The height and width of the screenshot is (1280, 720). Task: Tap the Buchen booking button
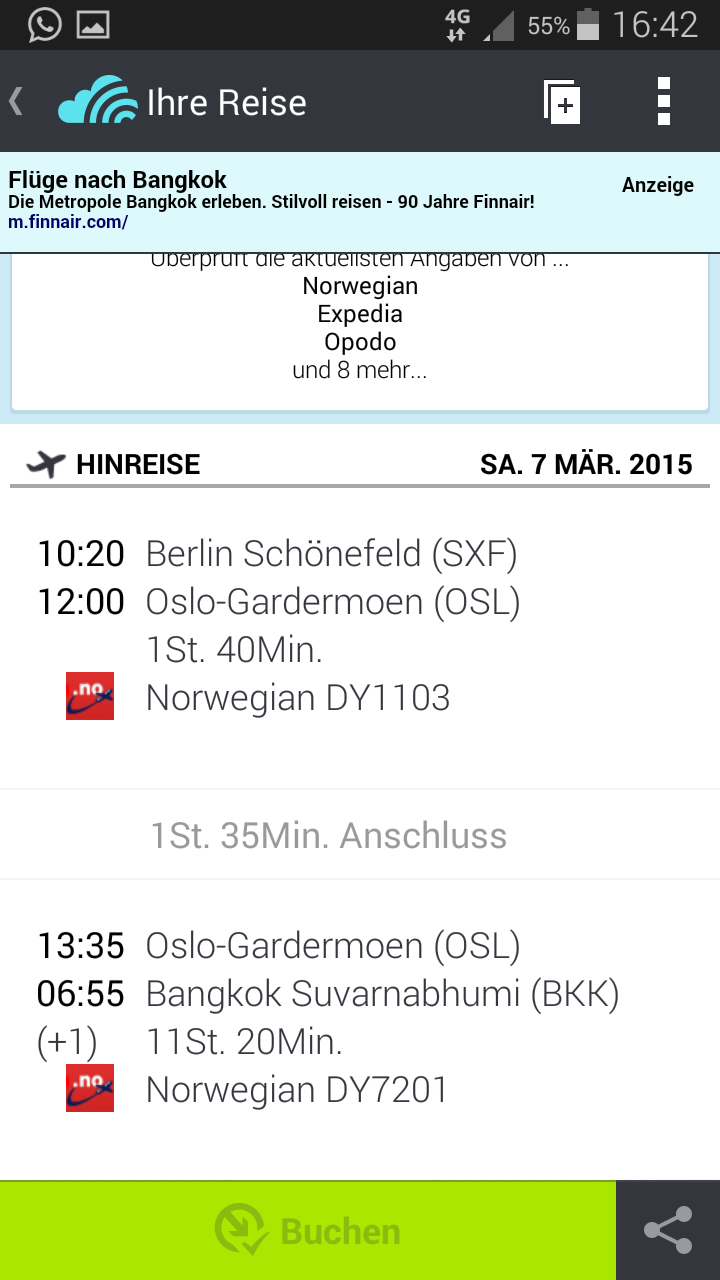pyautogui.click(x=308, y=1230)
